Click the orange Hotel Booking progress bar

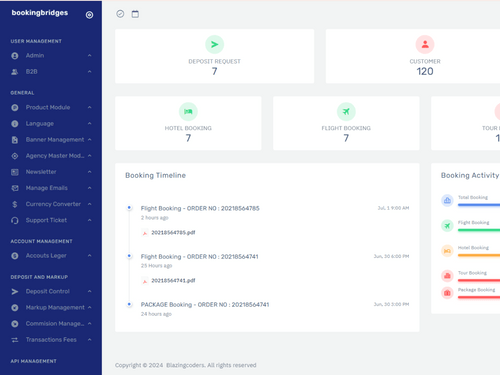tap(479, 255)
